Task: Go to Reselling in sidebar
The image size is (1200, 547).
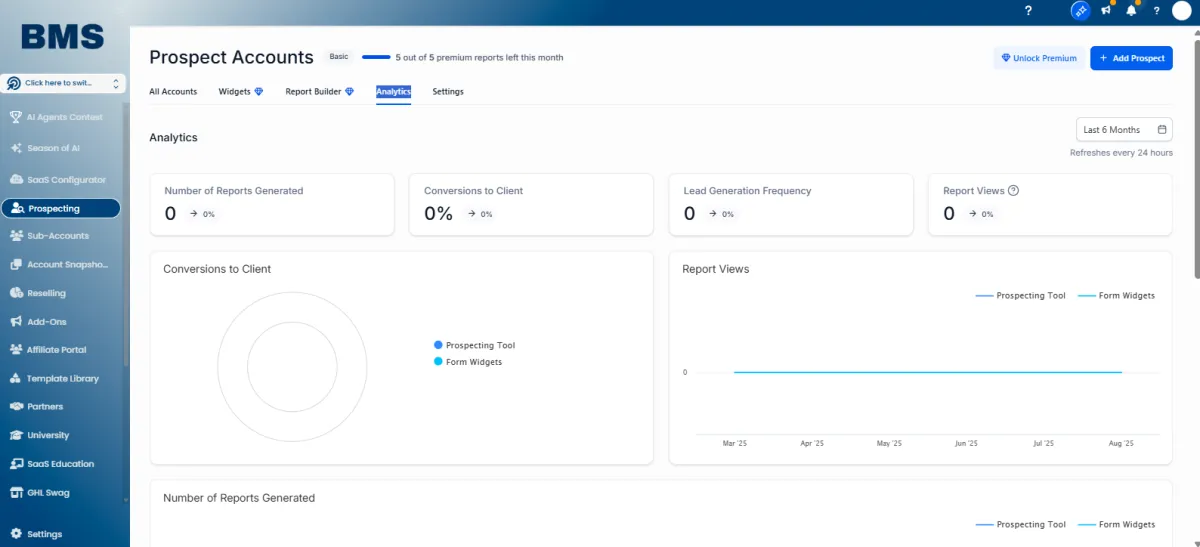Action: (46, 294)
